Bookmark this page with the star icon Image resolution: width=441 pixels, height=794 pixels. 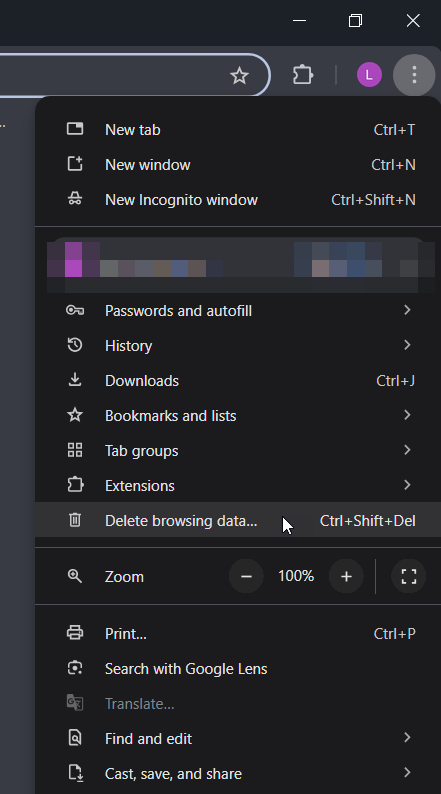tap(239, 75)
